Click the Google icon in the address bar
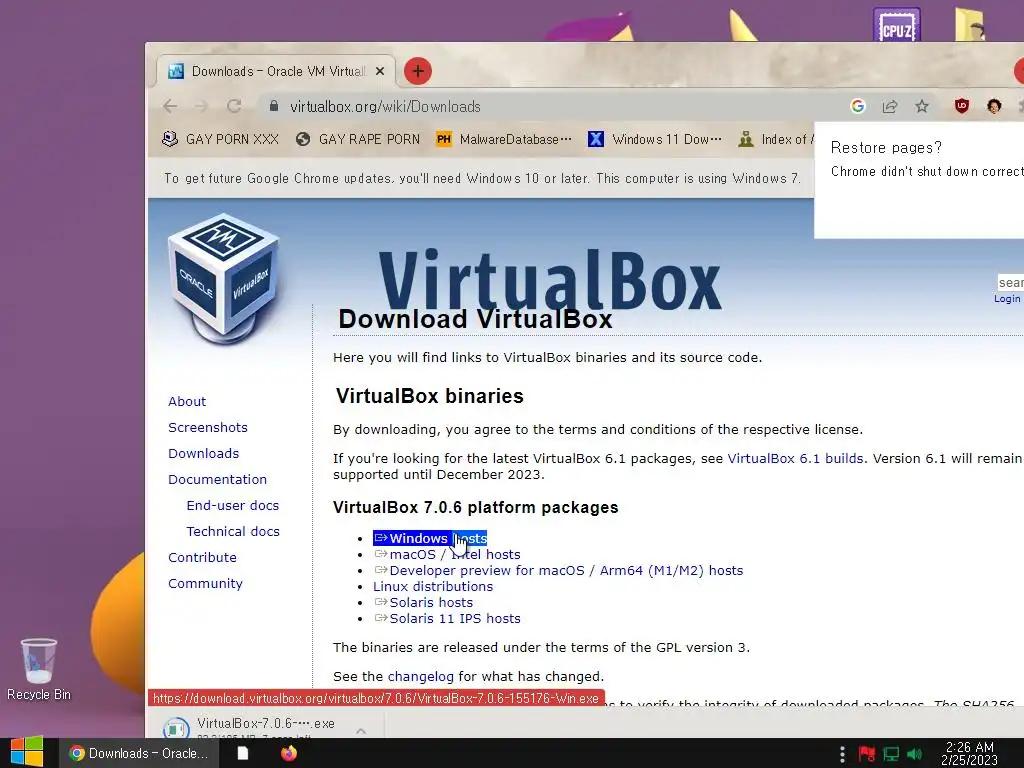Screen dimensions: 1024x768 click(858, 106)
